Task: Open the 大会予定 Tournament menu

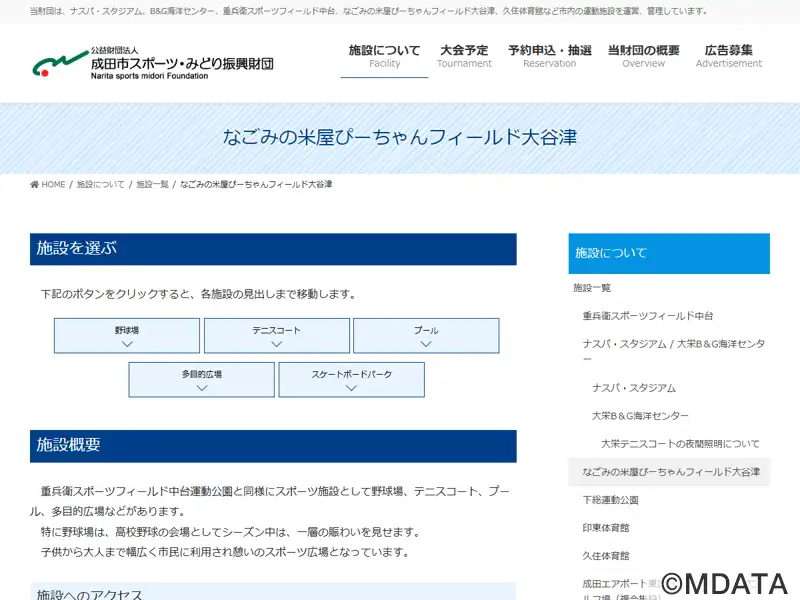Action: 464,56
